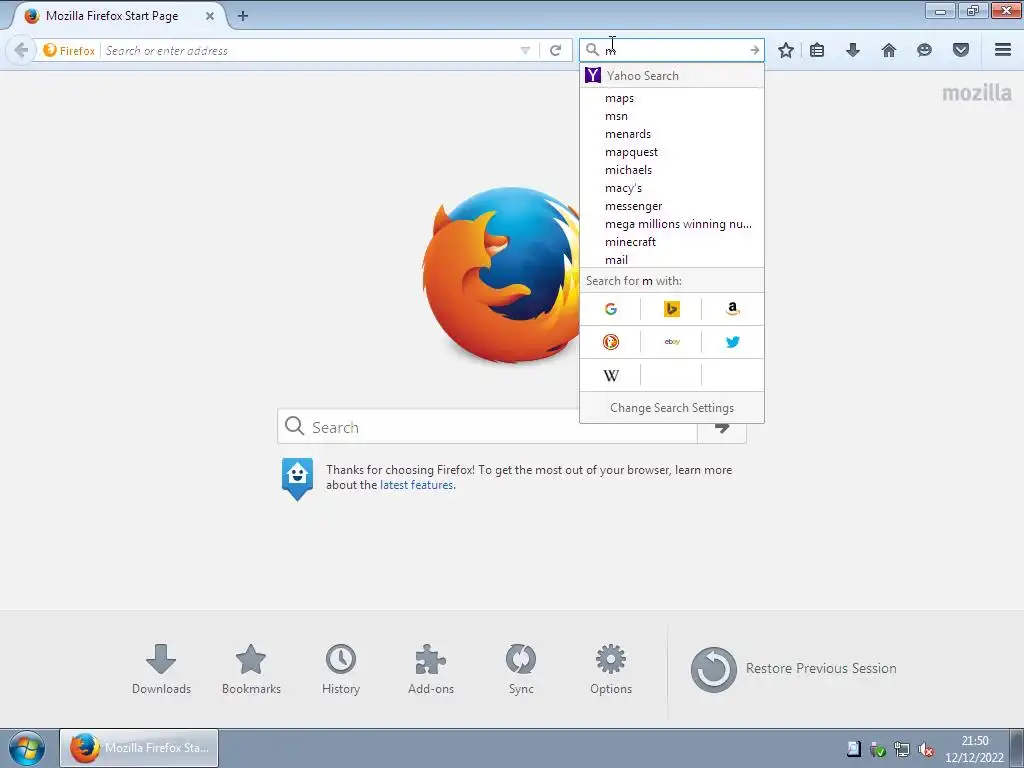Screen dimensions: 1024x768
Task: Choose the 'msn' suggestion
Action: pos(671,116)
